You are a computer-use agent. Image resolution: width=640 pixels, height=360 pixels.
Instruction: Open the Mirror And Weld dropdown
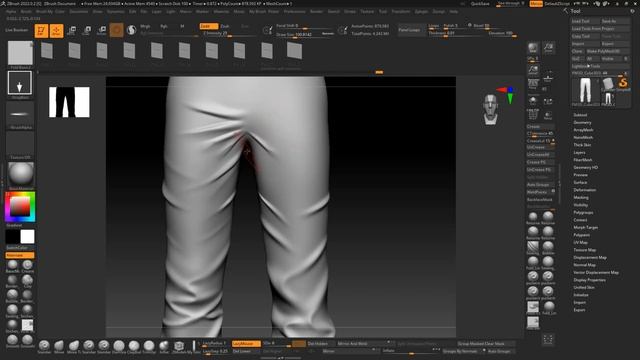click(364, 344)
